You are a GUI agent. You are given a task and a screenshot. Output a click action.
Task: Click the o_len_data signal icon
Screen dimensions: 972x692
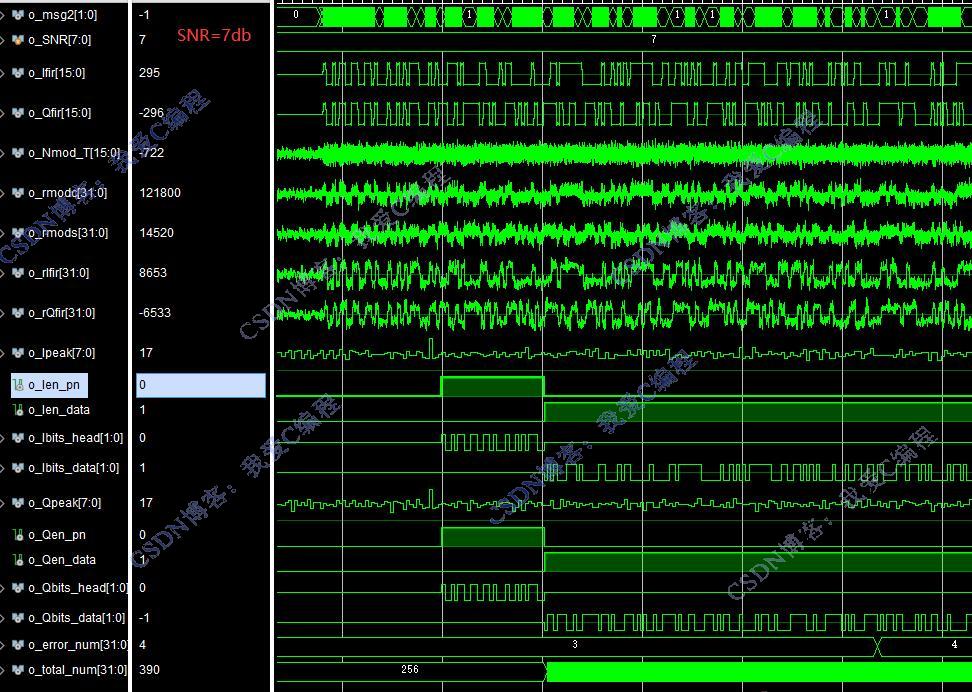point(18,410)
